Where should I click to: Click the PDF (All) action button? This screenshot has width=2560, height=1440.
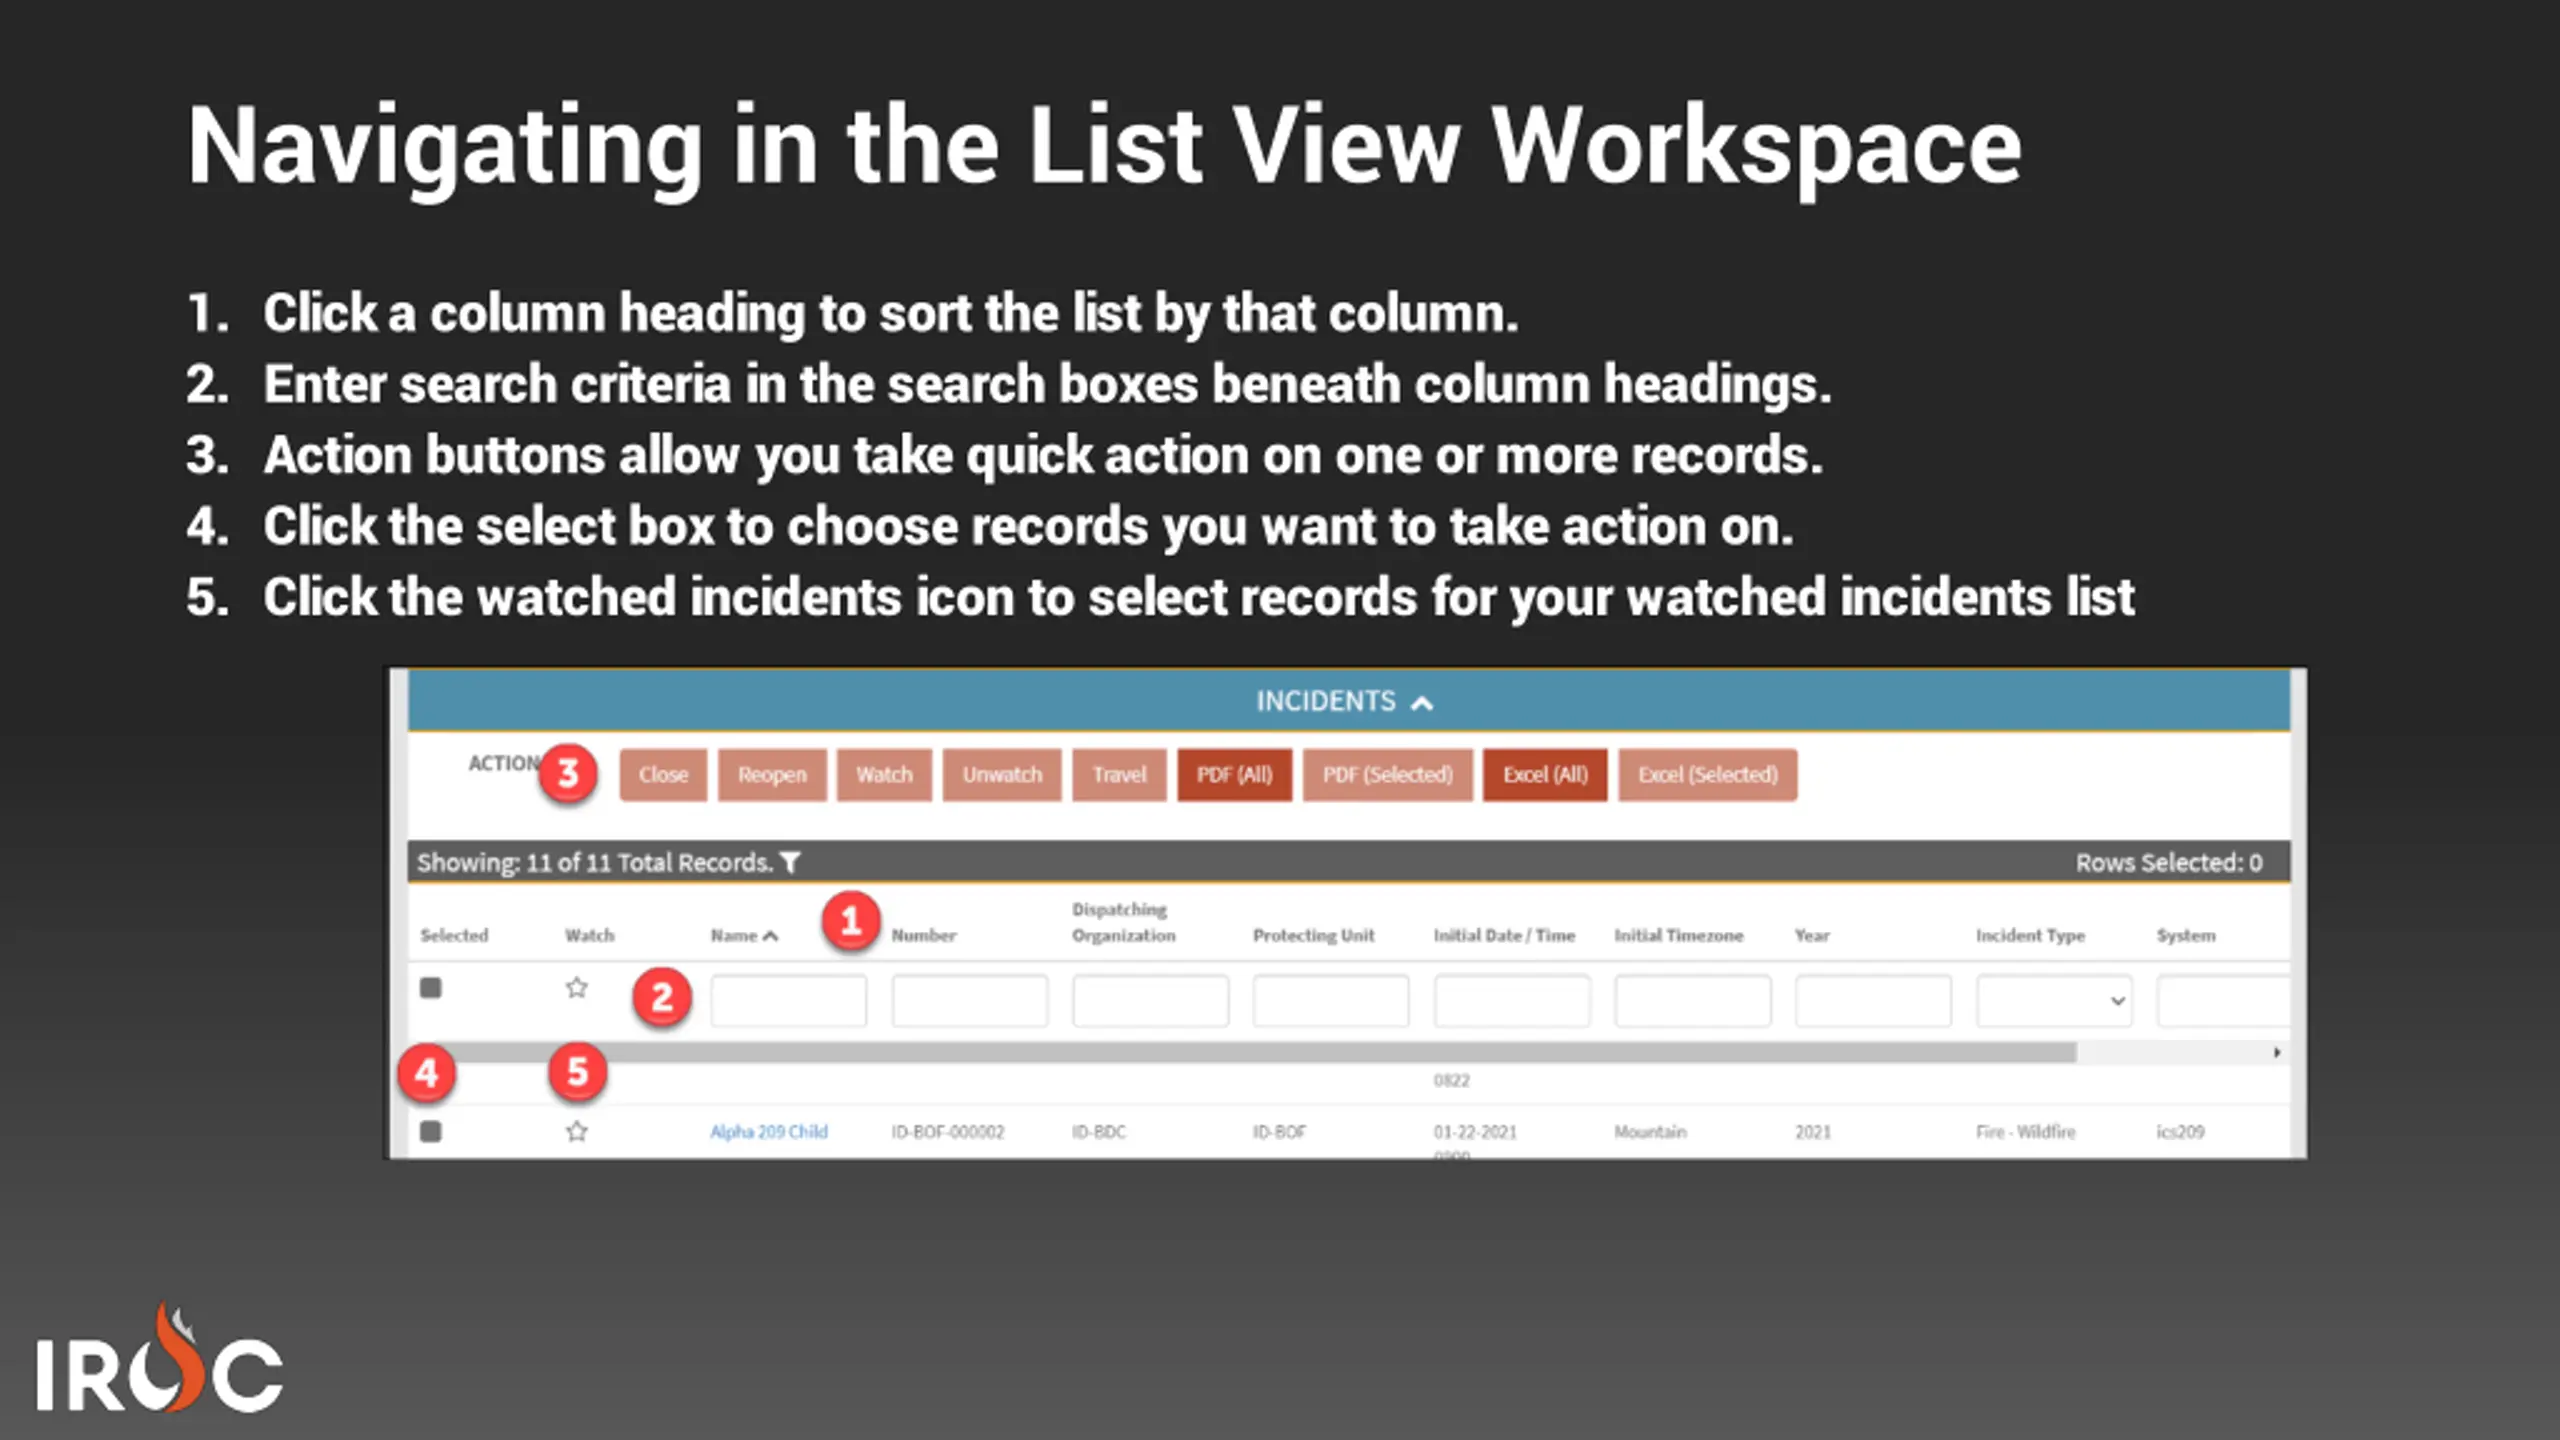point(1234,775)
